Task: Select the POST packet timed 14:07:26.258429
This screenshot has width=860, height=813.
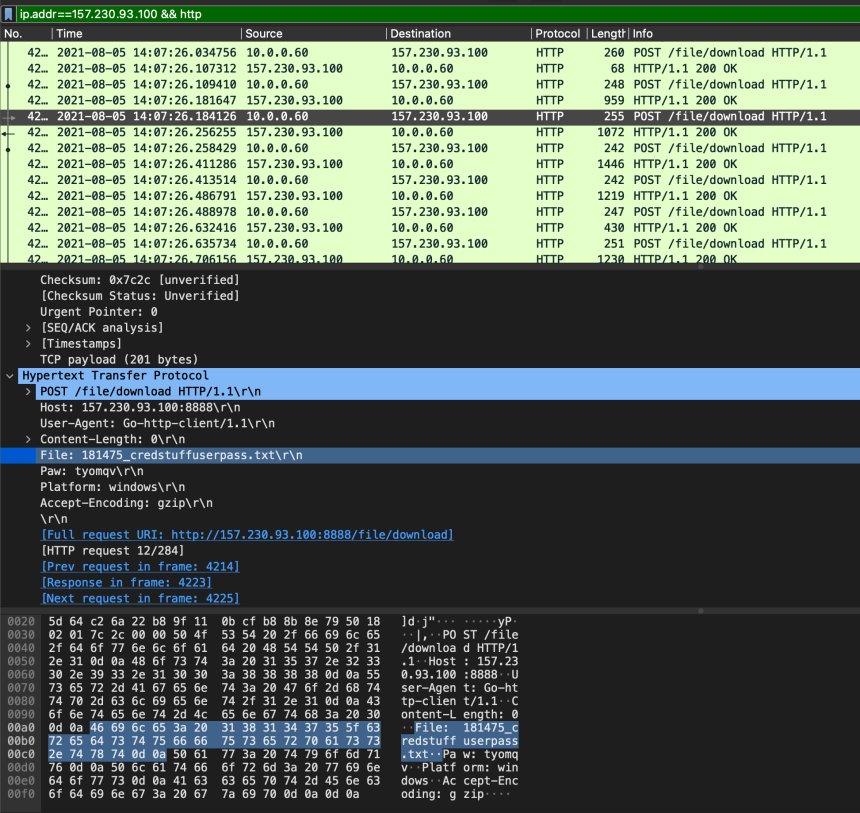Action: [430, 148]
